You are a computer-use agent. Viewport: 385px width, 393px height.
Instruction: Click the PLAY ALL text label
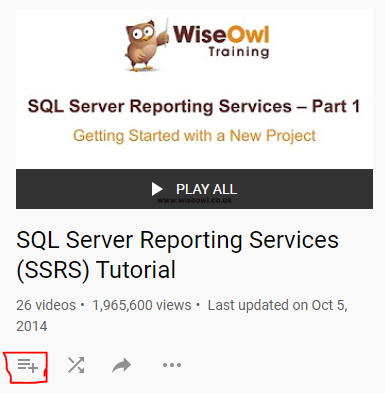(206, 189)
